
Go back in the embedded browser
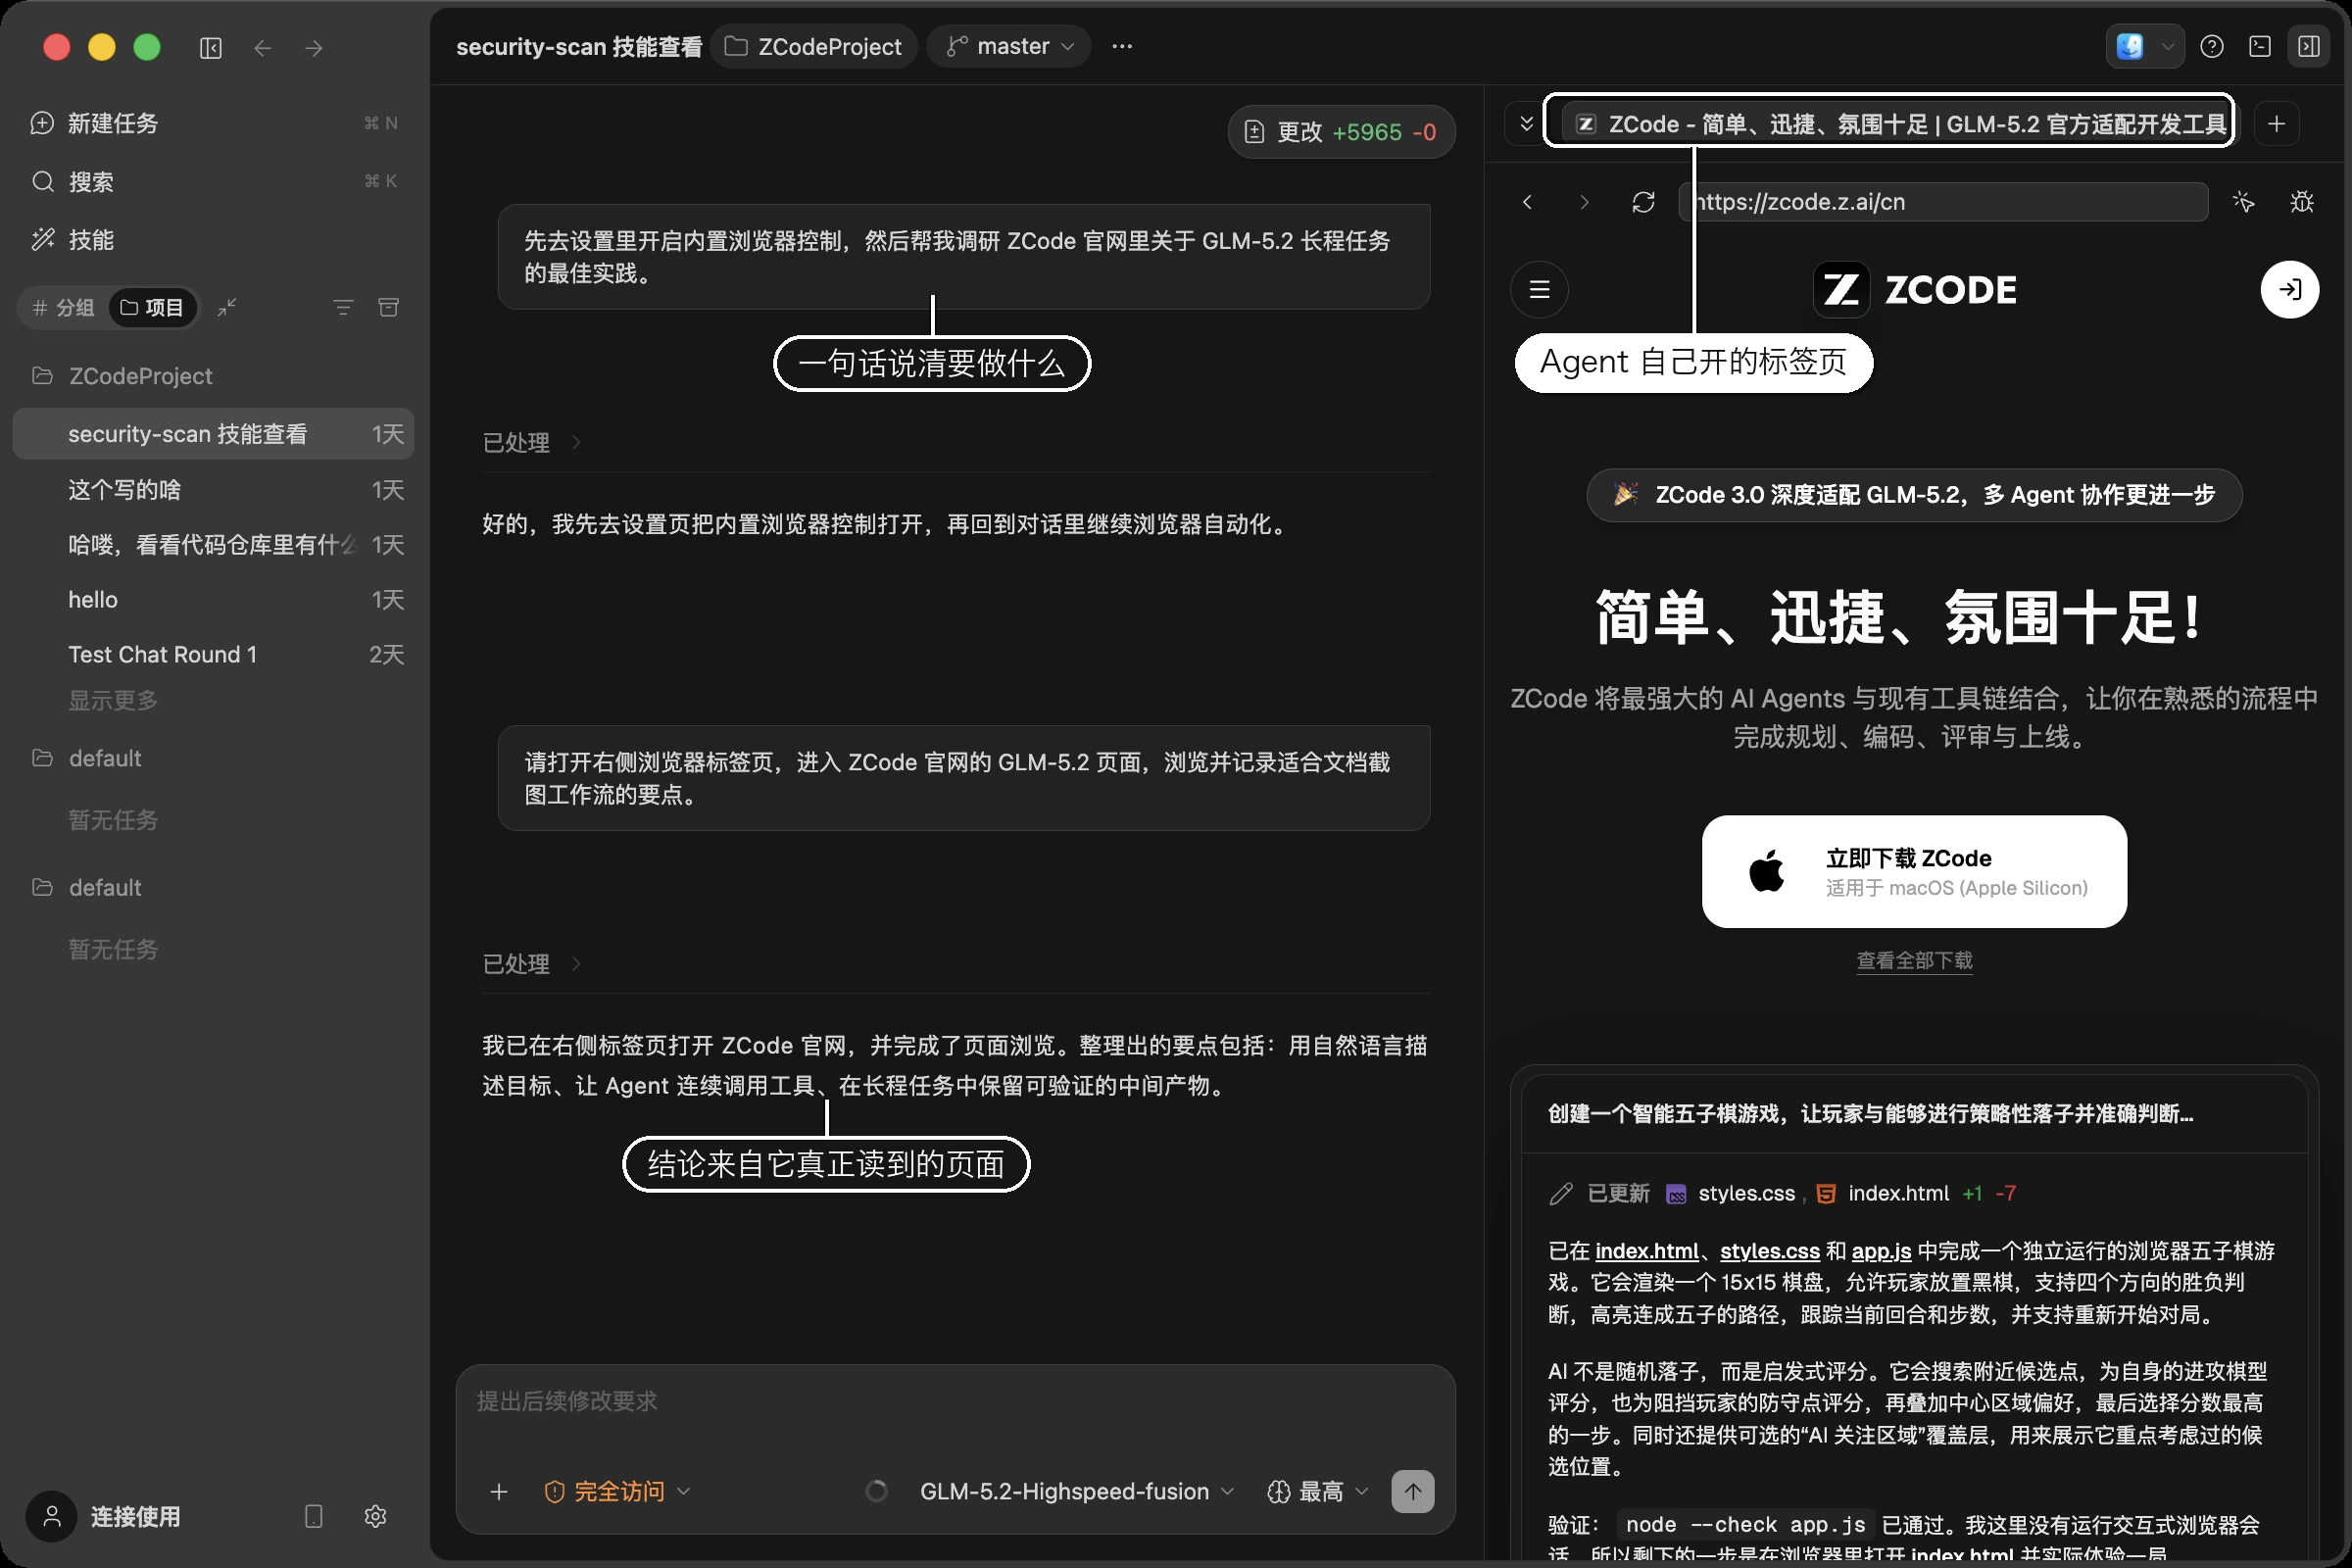1527,202
